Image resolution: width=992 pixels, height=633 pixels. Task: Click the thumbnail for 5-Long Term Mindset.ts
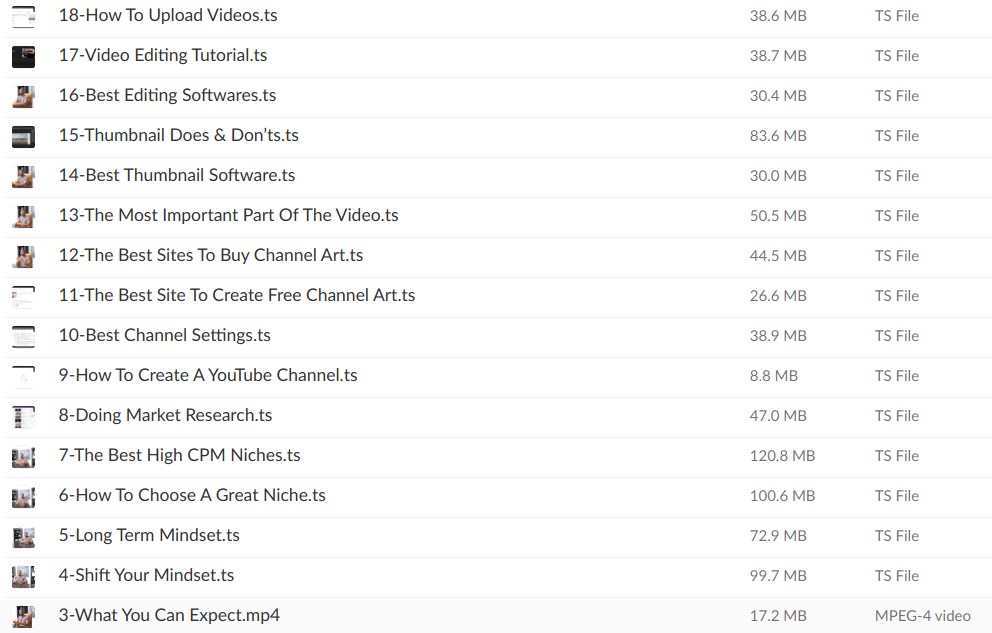tap(23, 536)
